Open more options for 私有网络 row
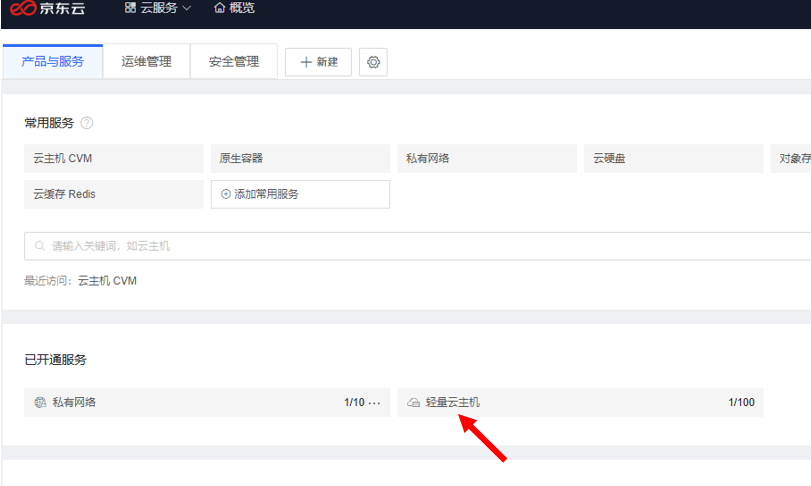This screenshot has width=811, height=486. (x=374, y=402)
